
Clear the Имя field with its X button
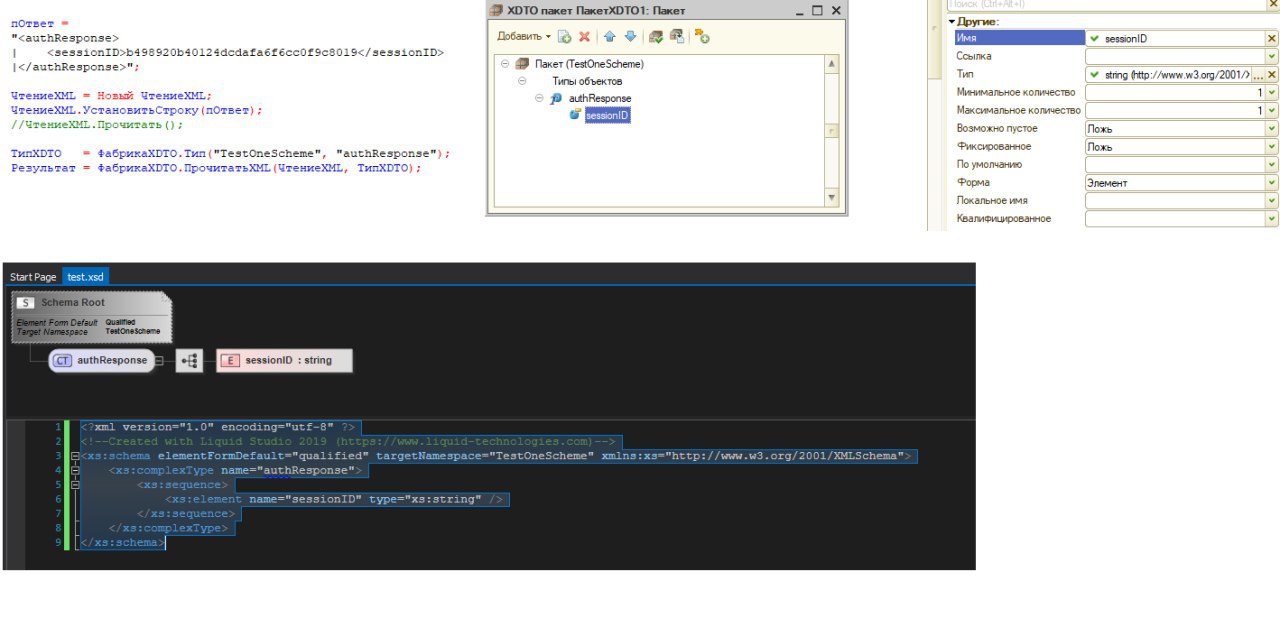1272,38
